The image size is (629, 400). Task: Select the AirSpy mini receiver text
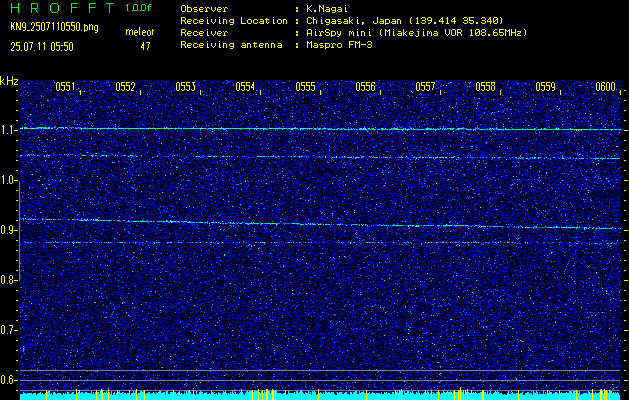pyautogui.click(x=417, y=32)
